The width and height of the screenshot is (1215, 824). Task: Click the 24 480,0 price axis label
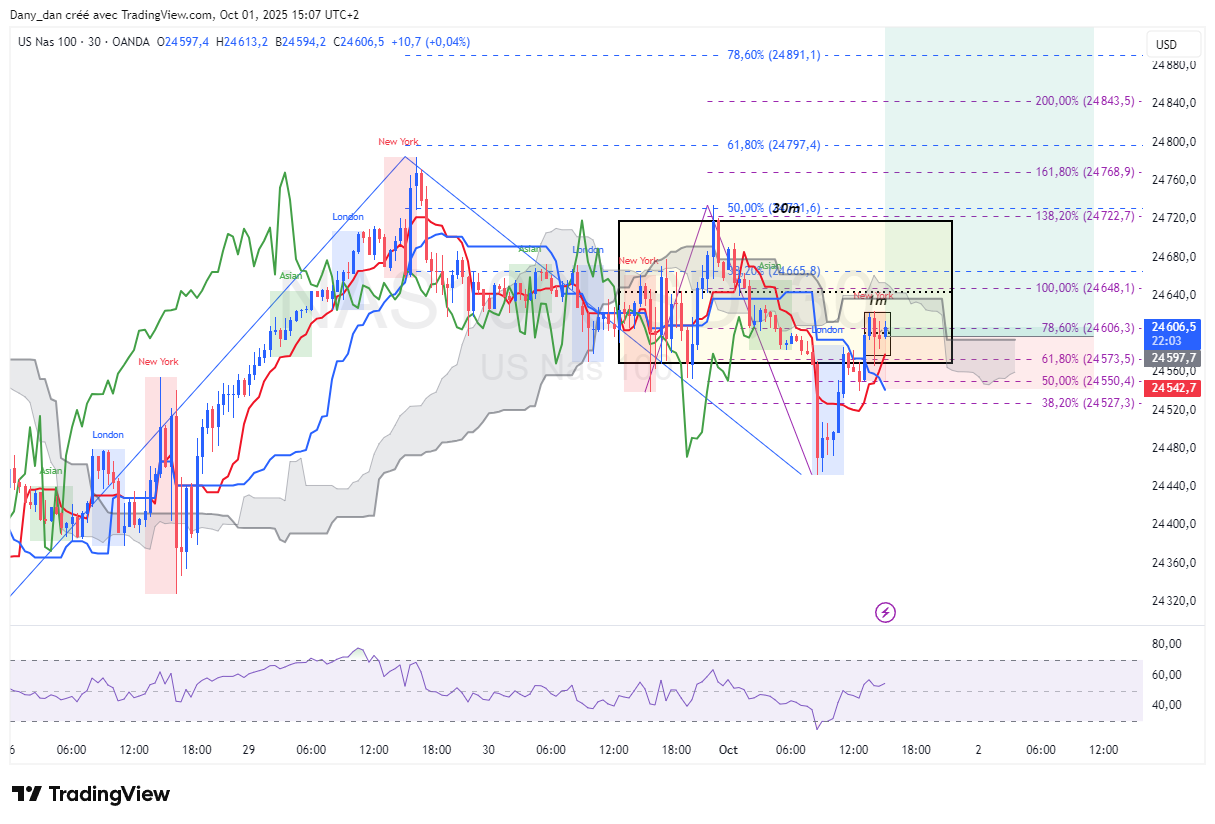(x=1175, y=448)
